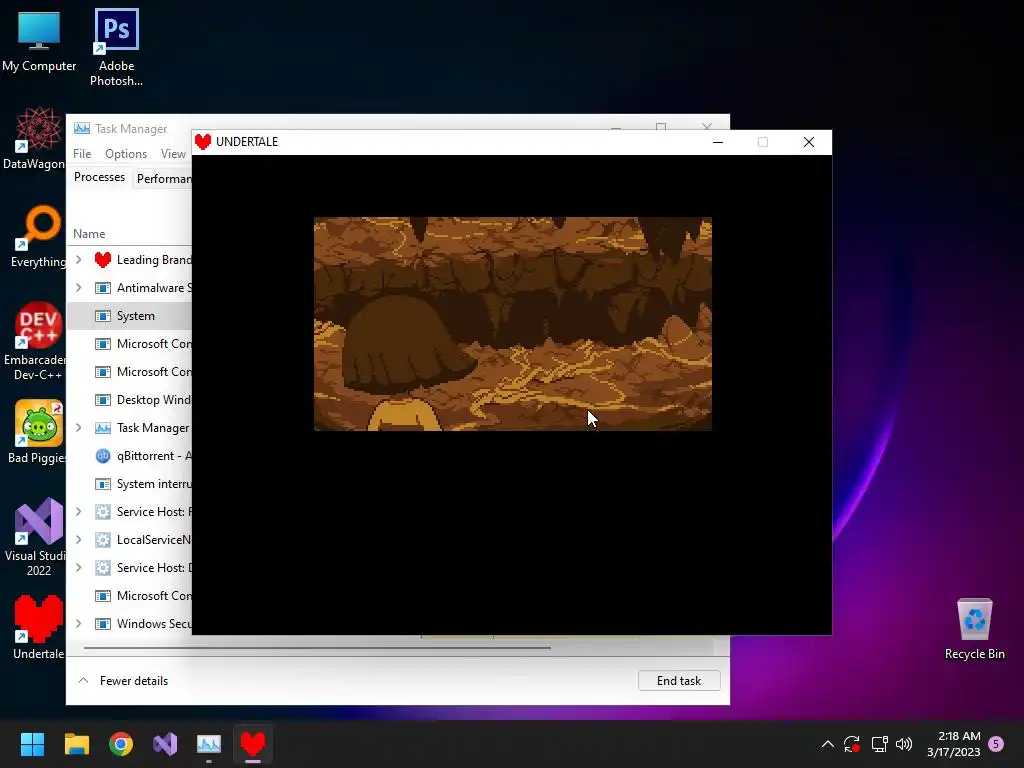Click the qBittorrent process icon
Viewport: 1024px width, 768px height.
tap(103, 456)
